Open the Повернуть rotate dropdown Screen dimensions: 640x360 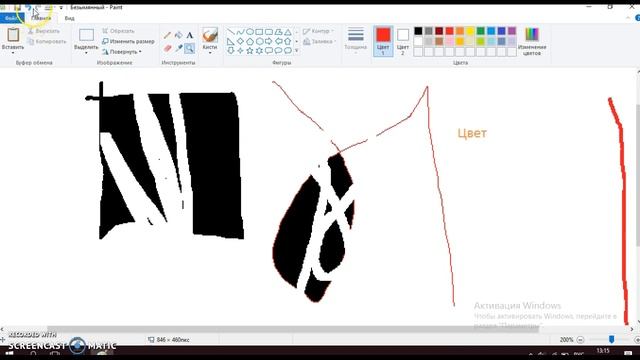[122, 52]
